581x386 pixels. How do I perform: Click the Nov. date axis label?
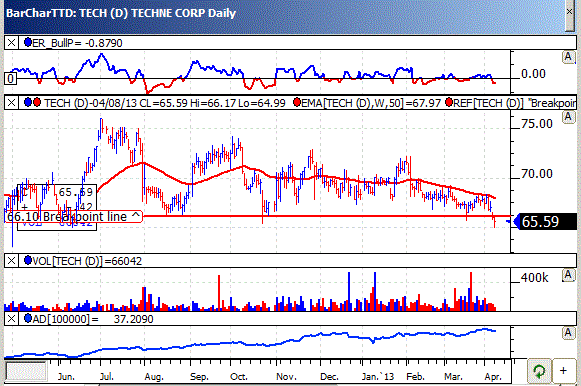click(286, 377)
